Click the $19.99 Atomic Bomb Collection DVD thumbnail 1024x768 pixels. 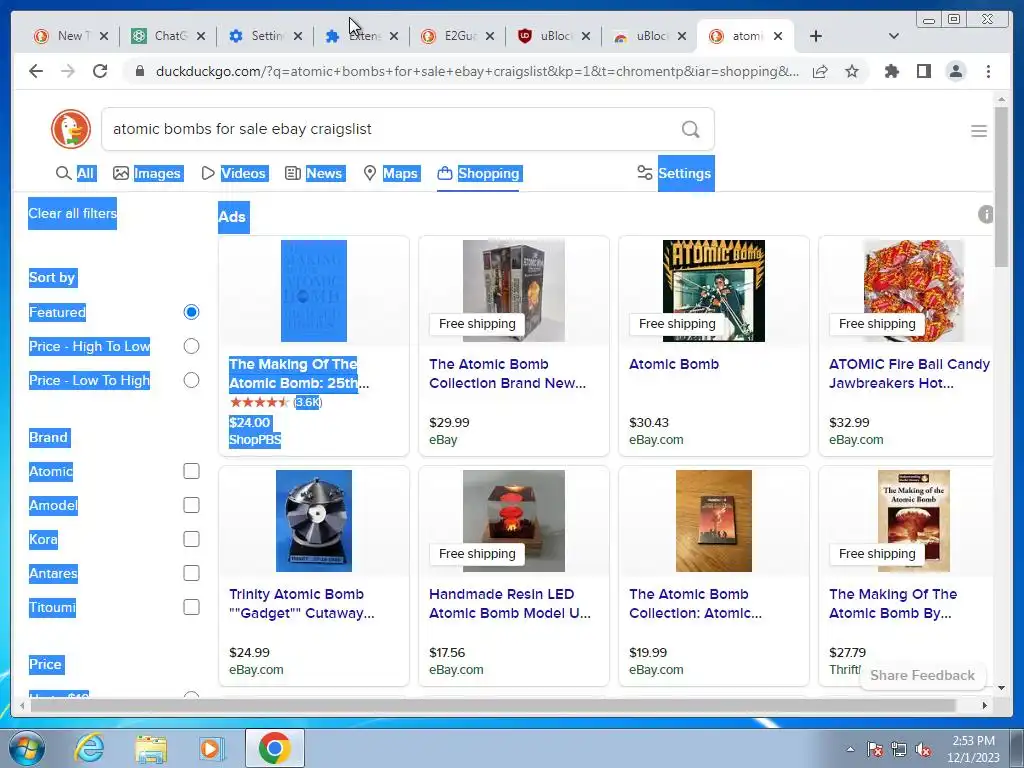pyautogui.click(x=714, y=520)
